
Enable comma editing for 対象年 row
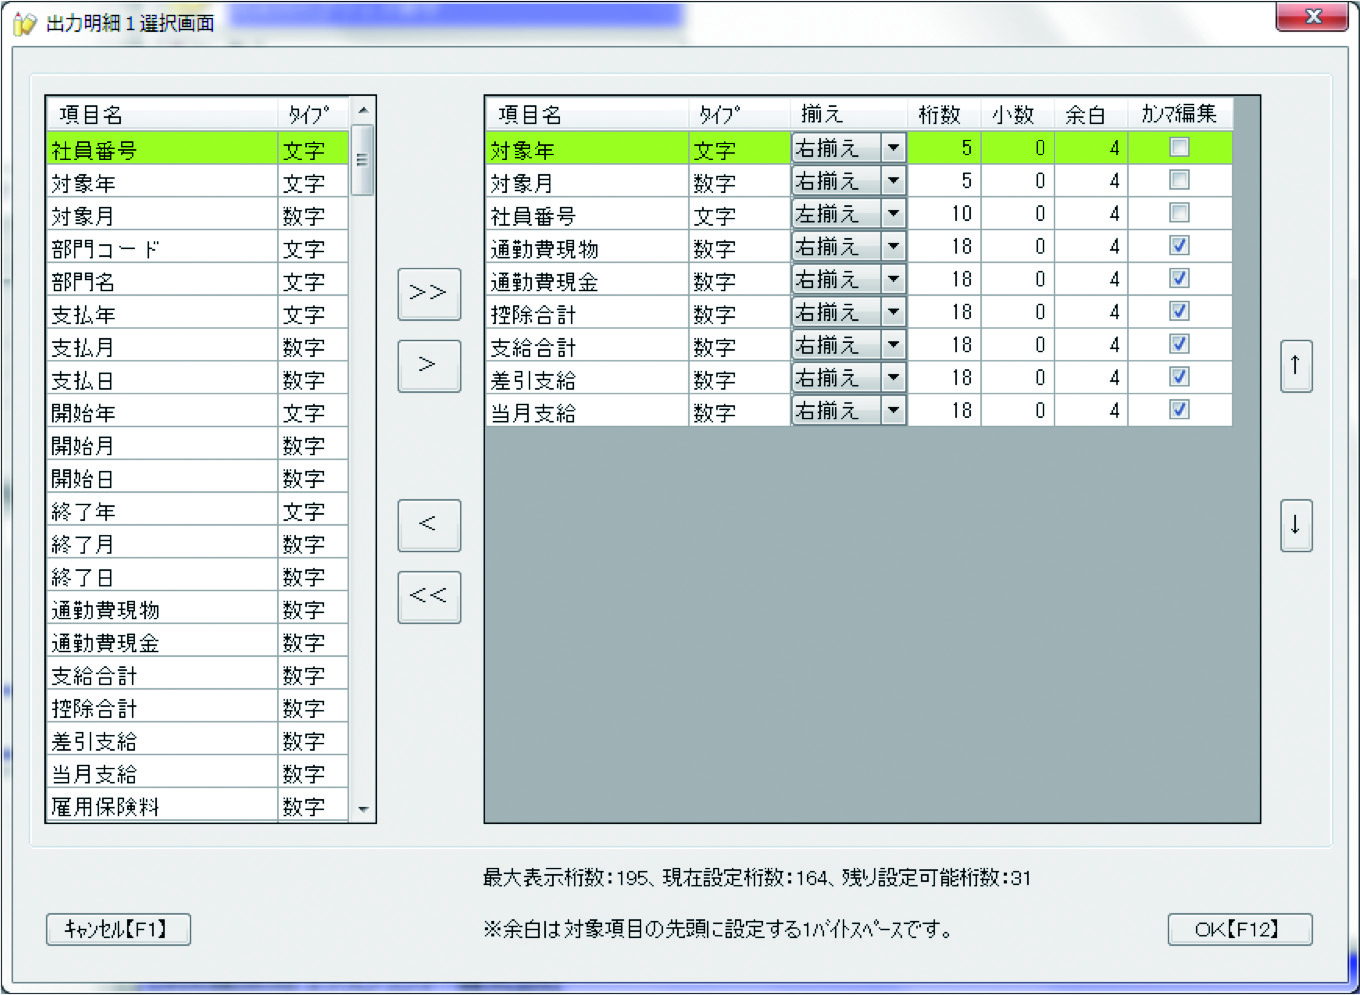pos(1180,148)
